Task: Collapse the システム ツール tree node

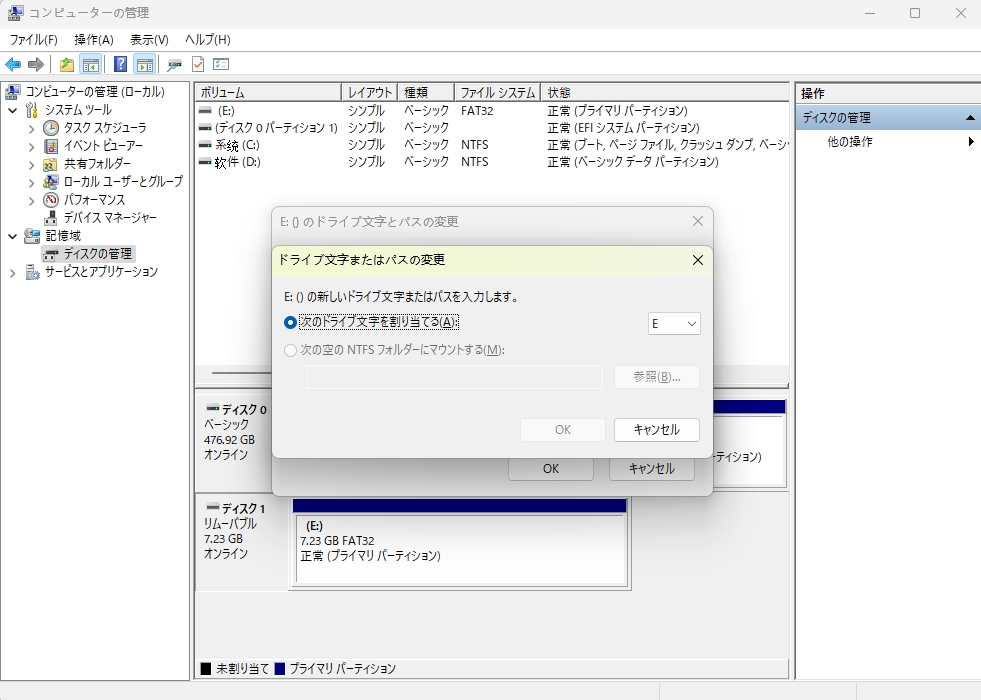Action: pyautogui.click(x=13, y=110)
